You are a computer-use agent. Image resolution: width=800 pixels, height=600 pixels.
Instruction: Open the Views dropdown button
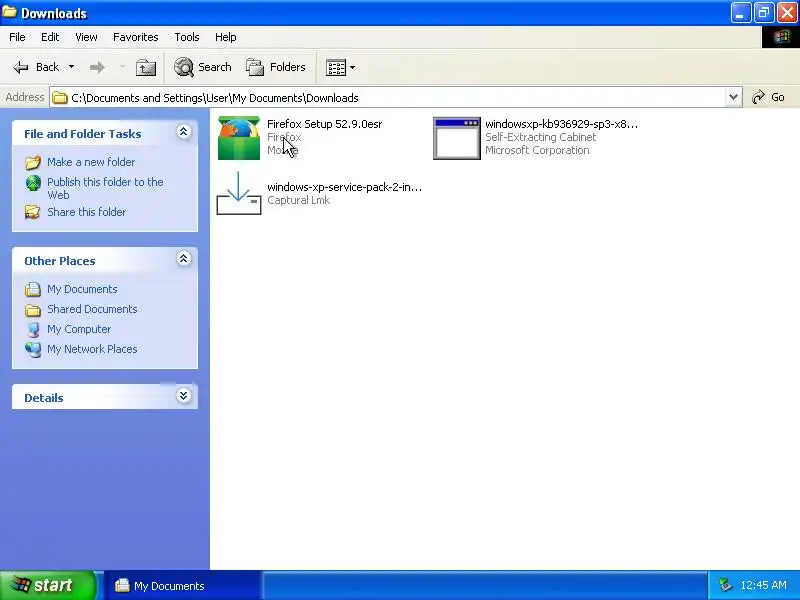(x=340, y=67)
